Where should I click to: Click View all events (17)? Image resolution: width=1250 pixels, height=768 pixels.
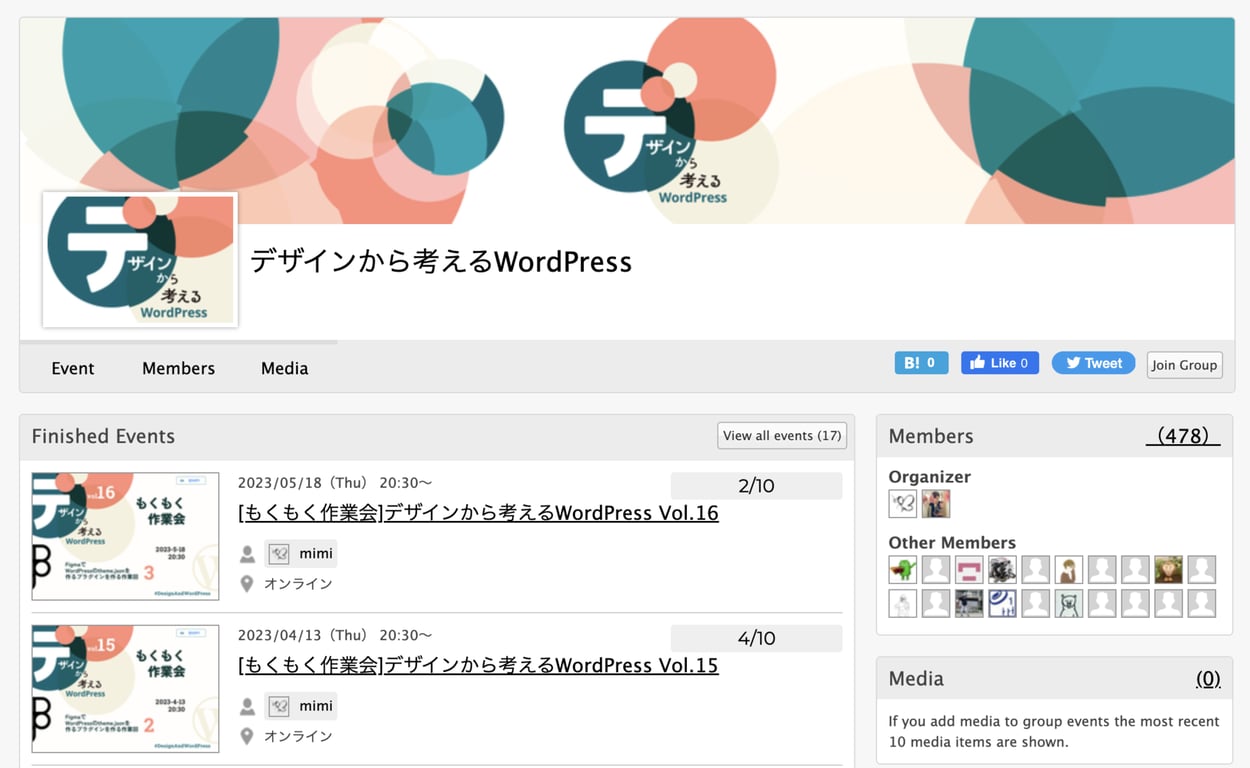pyautogui.click(x=782, y=435)
